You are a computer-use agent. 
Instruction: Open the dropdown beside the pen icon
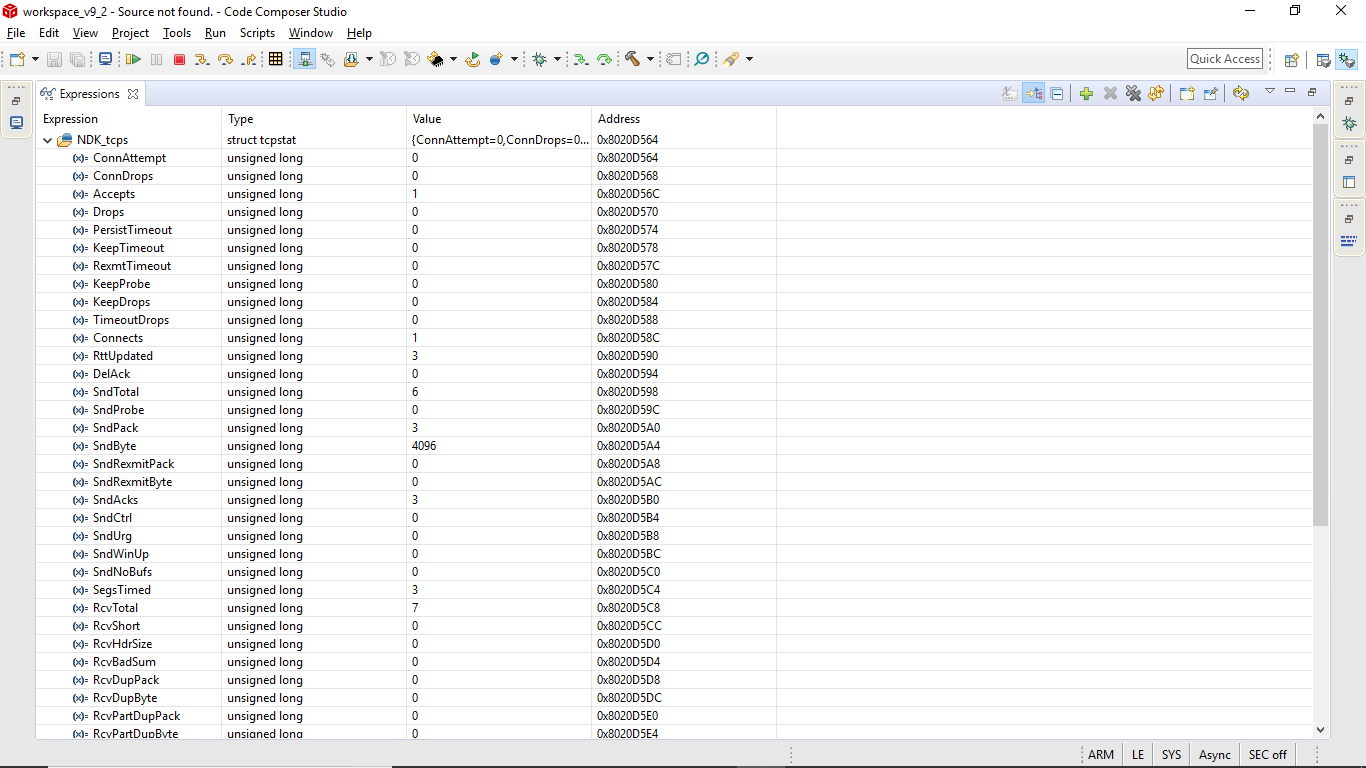click(749, 59)
